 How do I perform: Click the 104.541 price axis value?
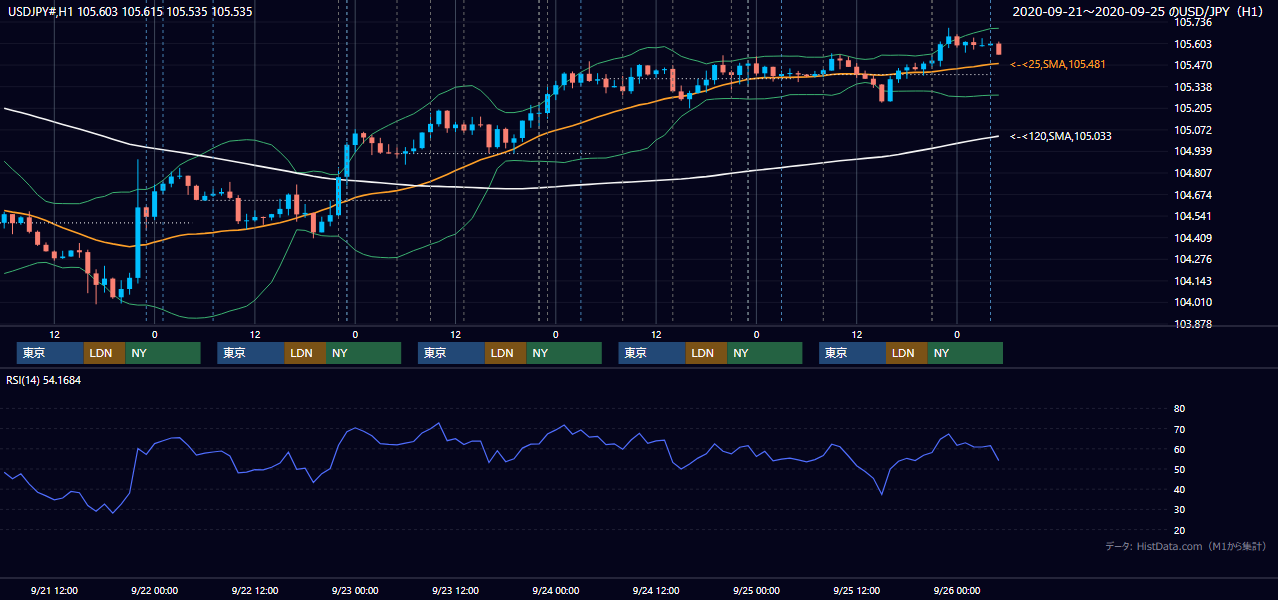(x=1193, y=216)
